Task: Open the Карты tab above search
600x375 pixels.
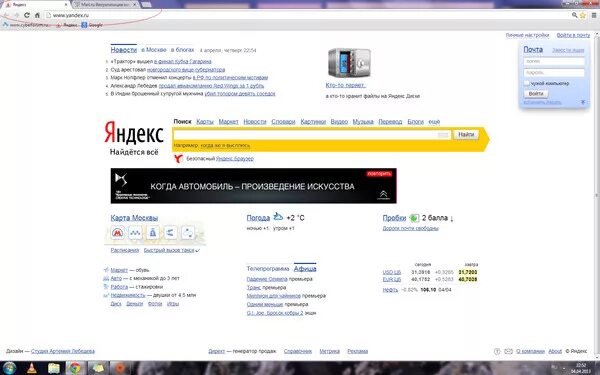Action: coord(205,122)
